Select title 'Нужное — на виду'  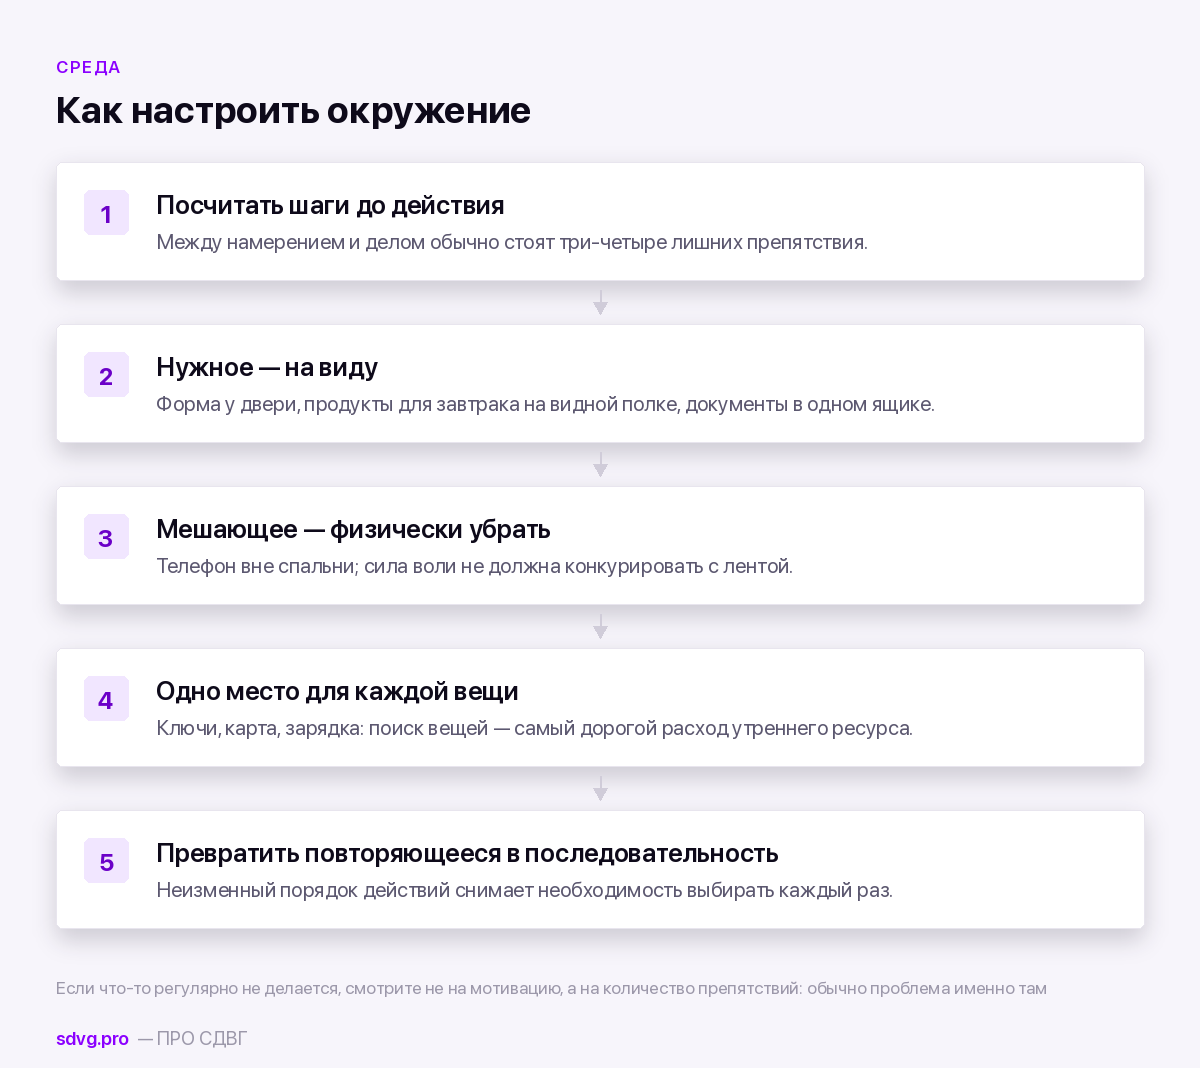(267, 367)
